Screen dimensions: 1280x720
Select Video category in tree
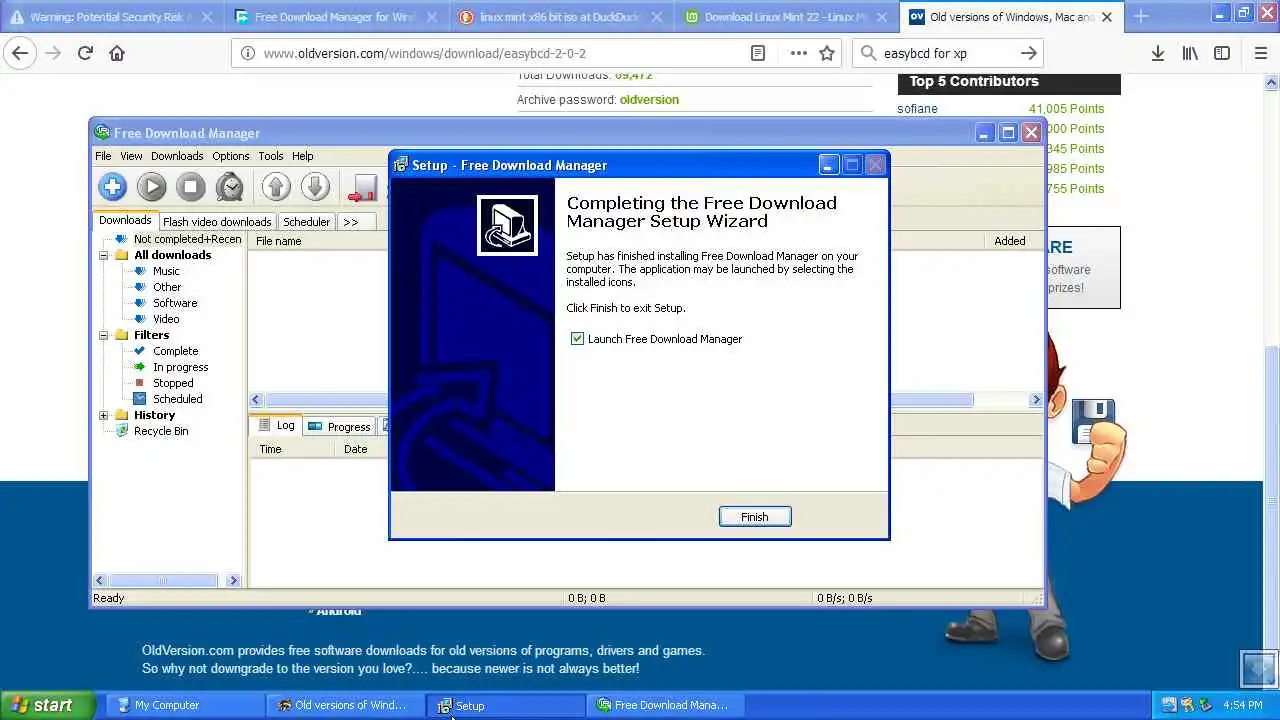tap(166, 319)
